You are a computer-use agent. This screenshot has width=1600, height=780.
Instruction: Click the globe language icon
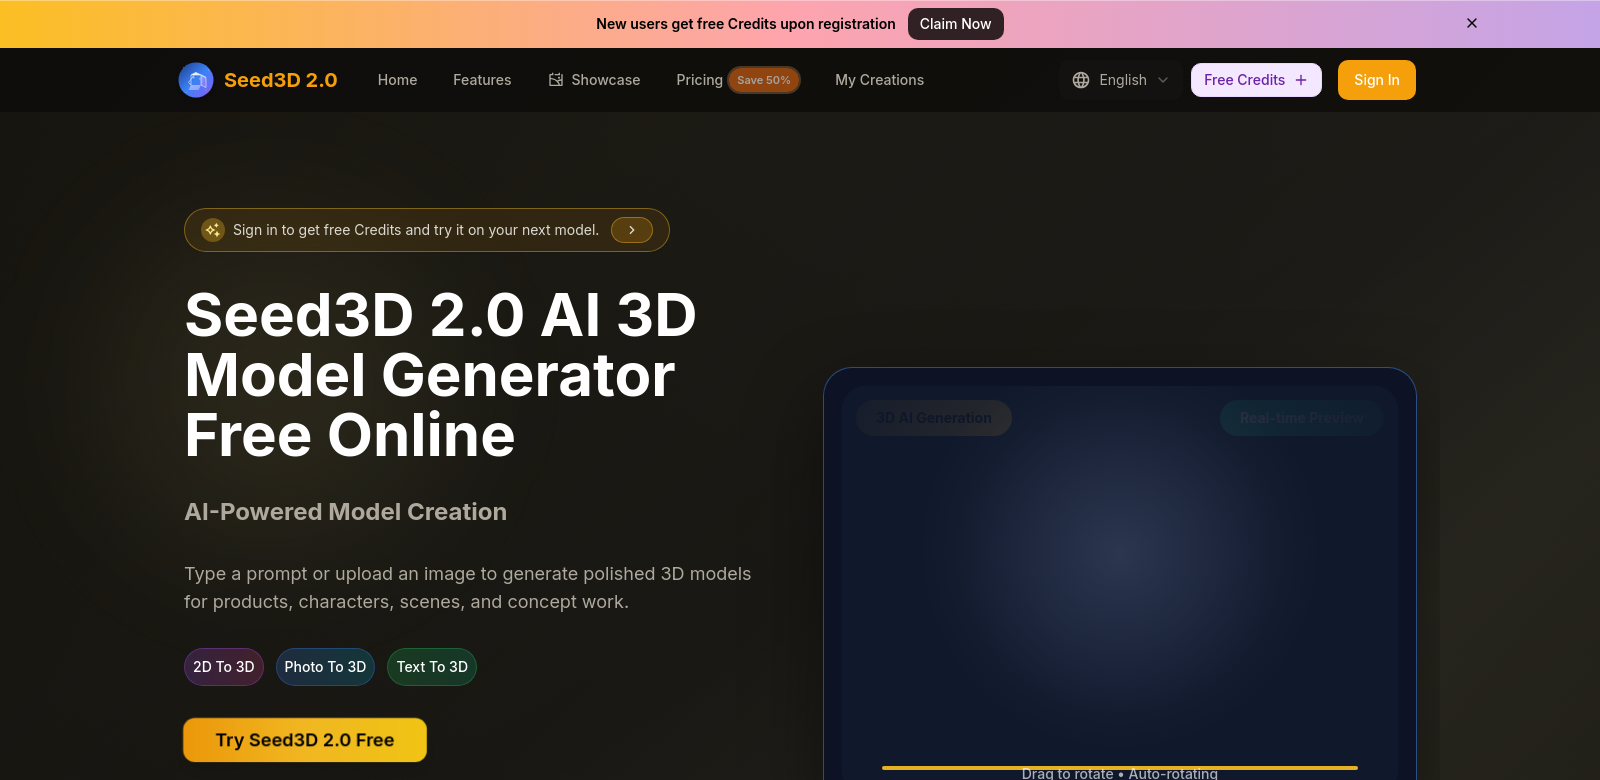(x=1081, y=80)
